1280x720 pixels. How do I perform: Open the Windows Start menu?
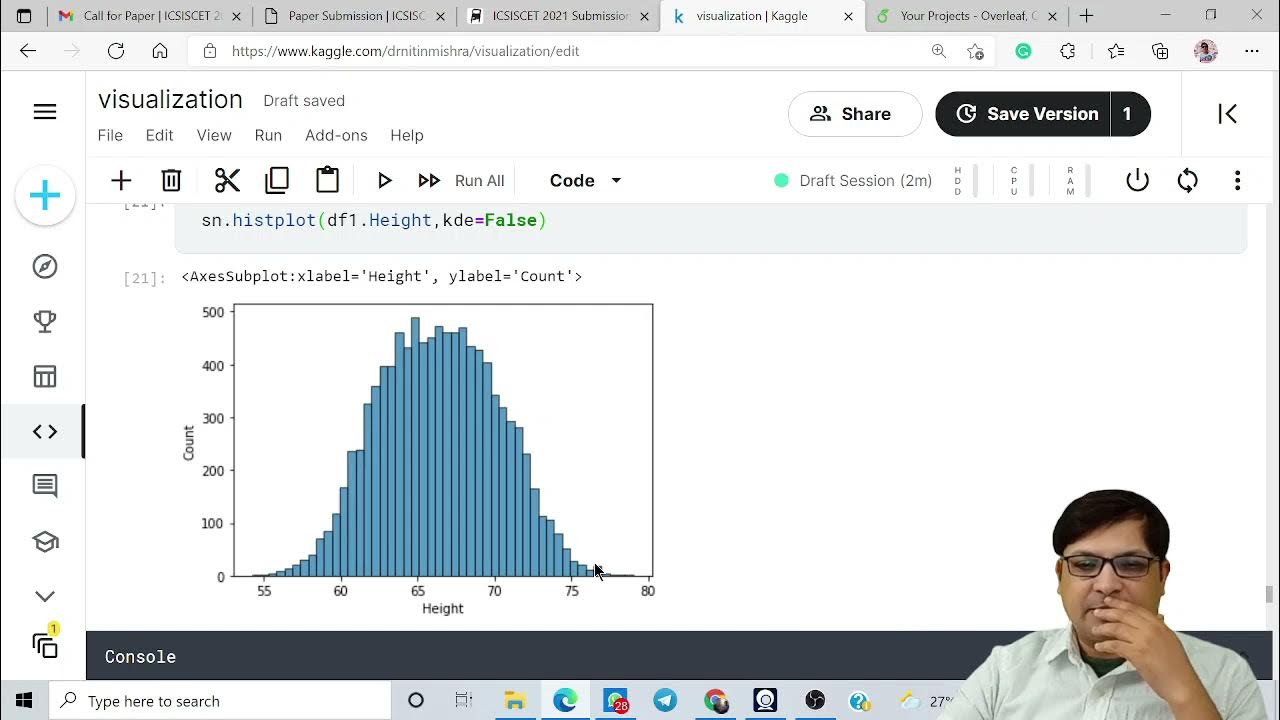point(24,701)
